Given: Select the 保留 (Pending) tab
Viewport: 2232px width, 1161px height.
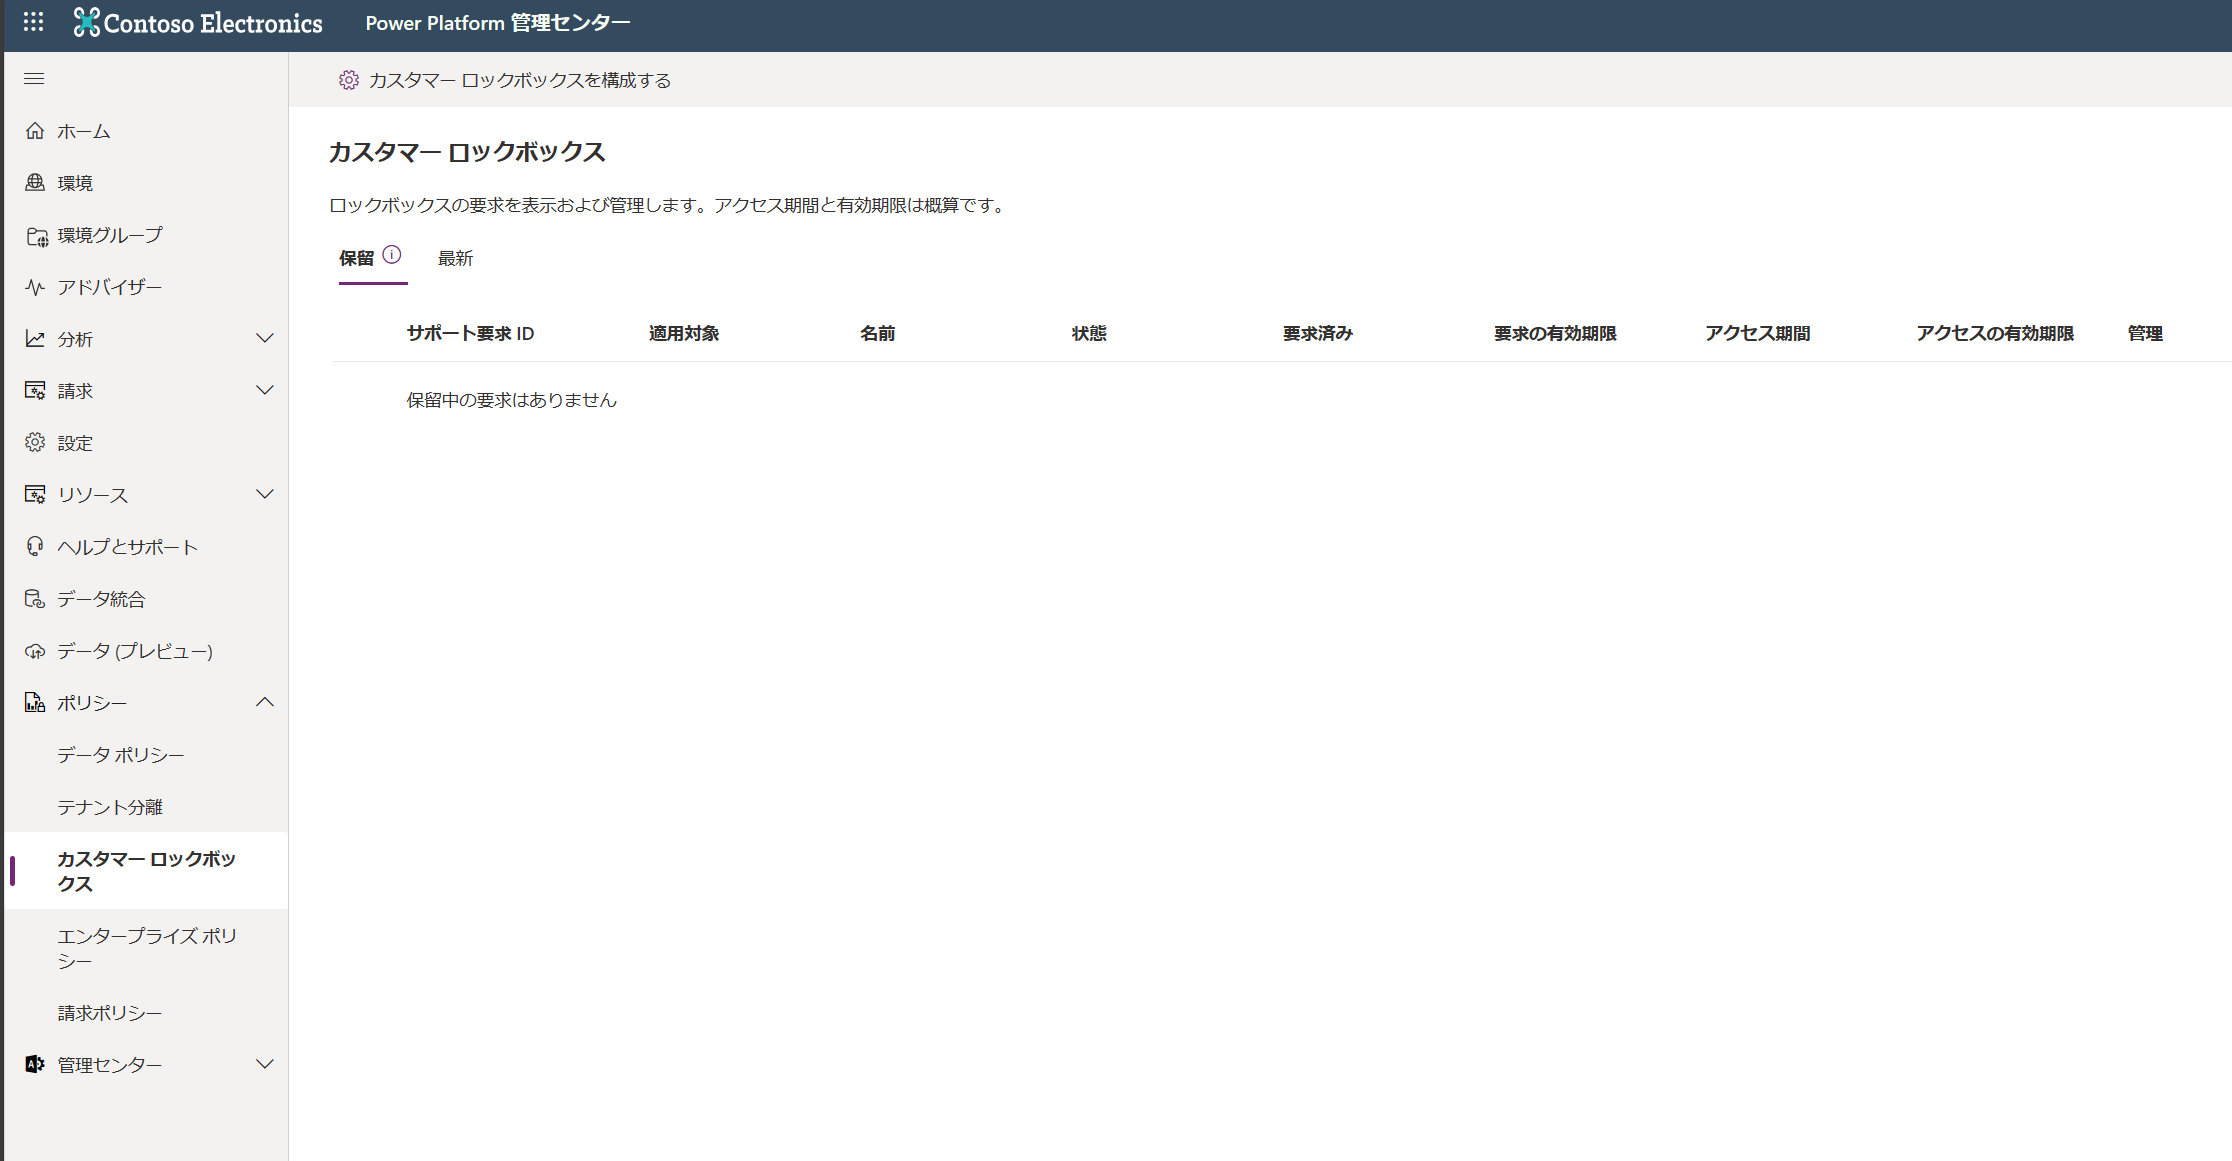Looking at the screenshot, I should (x=357, y=259).
